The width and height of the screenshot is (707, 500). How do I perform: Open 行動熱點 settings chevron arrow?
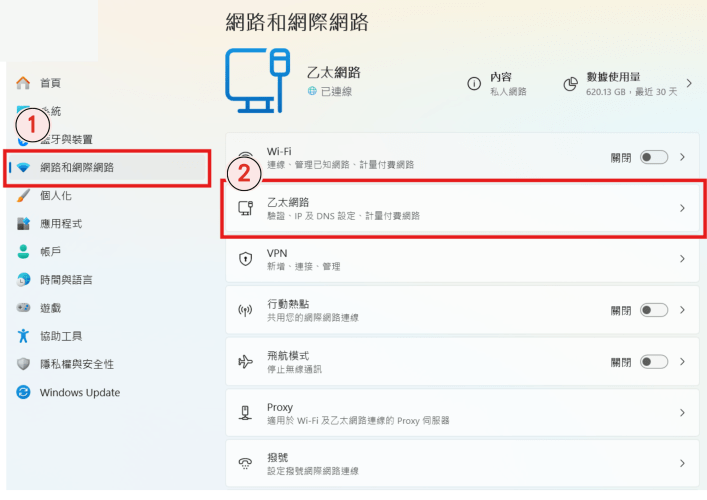pos(682,310)
